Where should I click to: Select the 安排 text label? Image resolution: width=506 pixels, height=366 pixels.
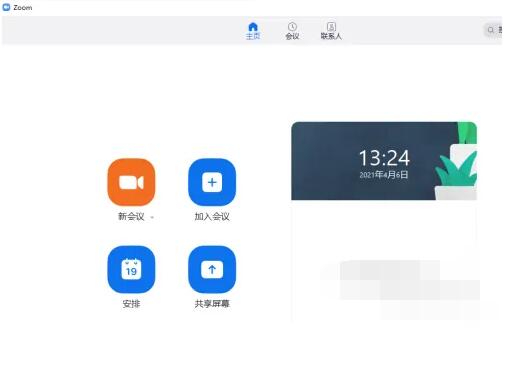131,304
